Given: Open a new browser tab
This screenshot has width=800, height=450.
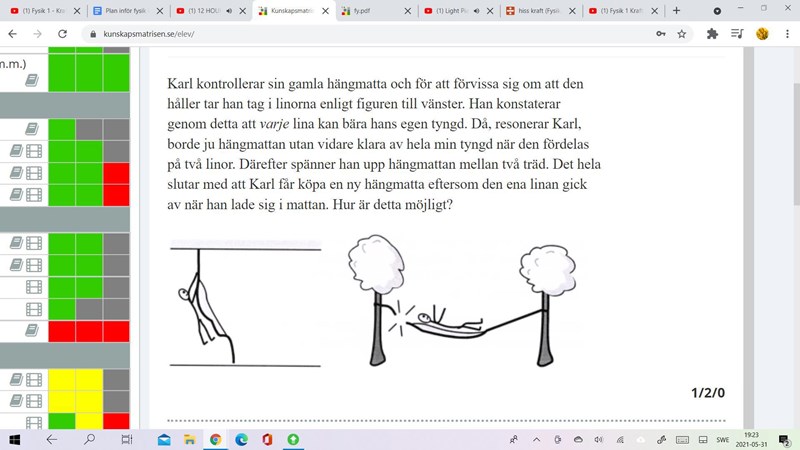Looking at the screenshot, I should tap(676, 10).
